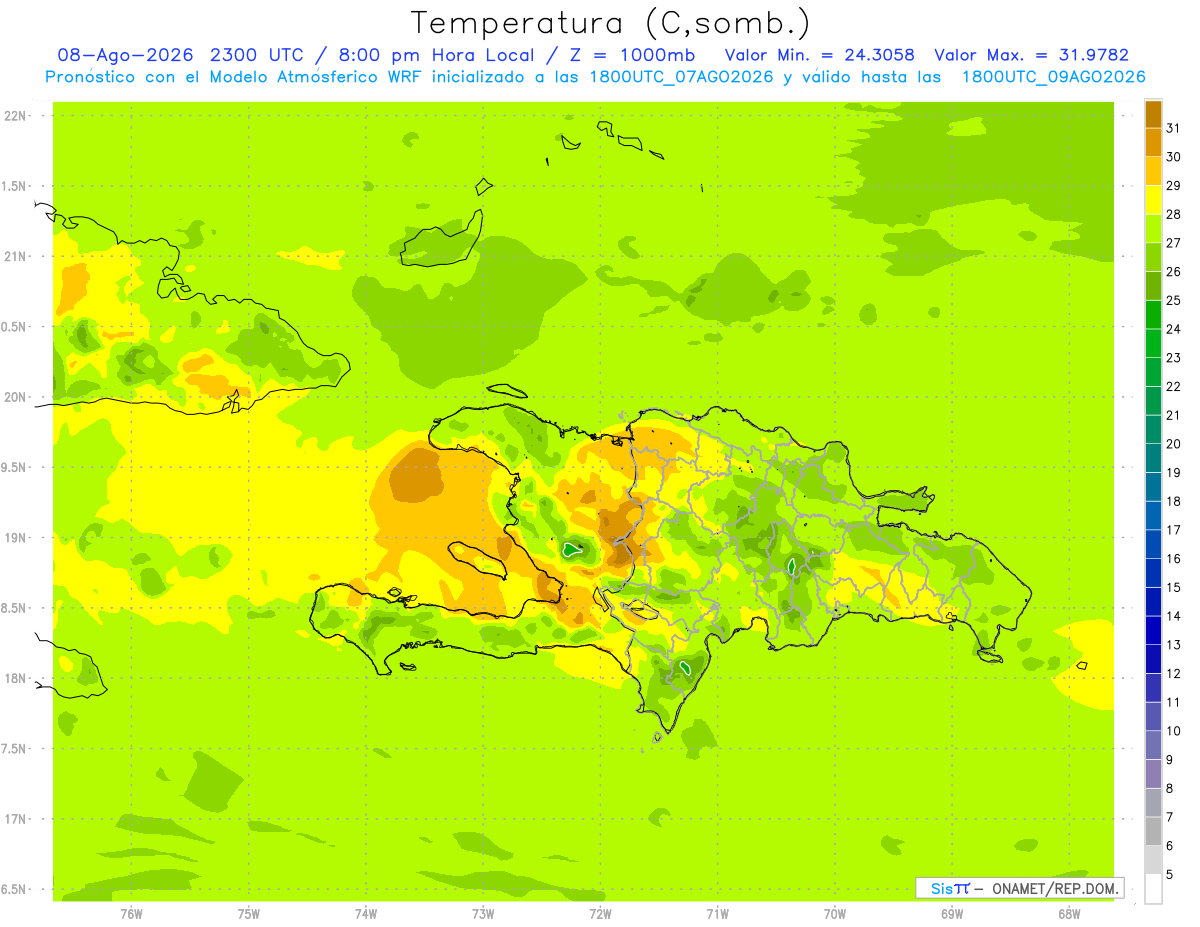Select the date text '08-Ago-2026 2300 UTC'

[x=180, y=55]
